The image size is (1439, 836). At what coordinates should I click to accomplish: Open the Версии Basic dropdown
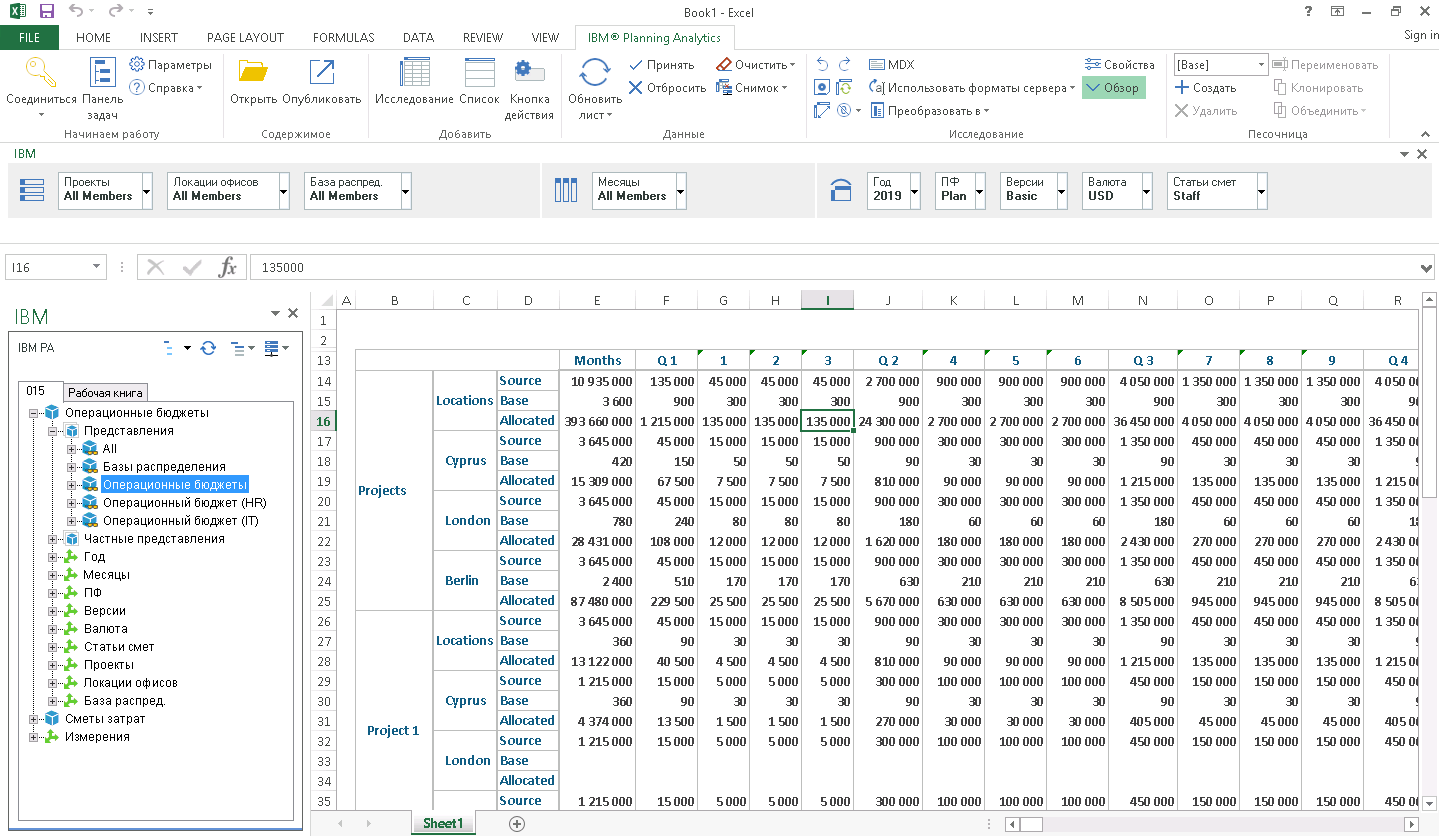[x=1062, y=190]
